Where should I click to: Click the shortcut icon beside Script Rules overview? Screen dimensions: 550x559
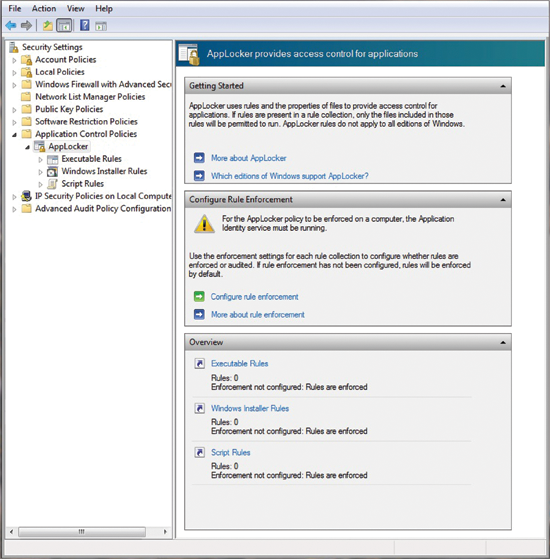(x=200, y=452)
